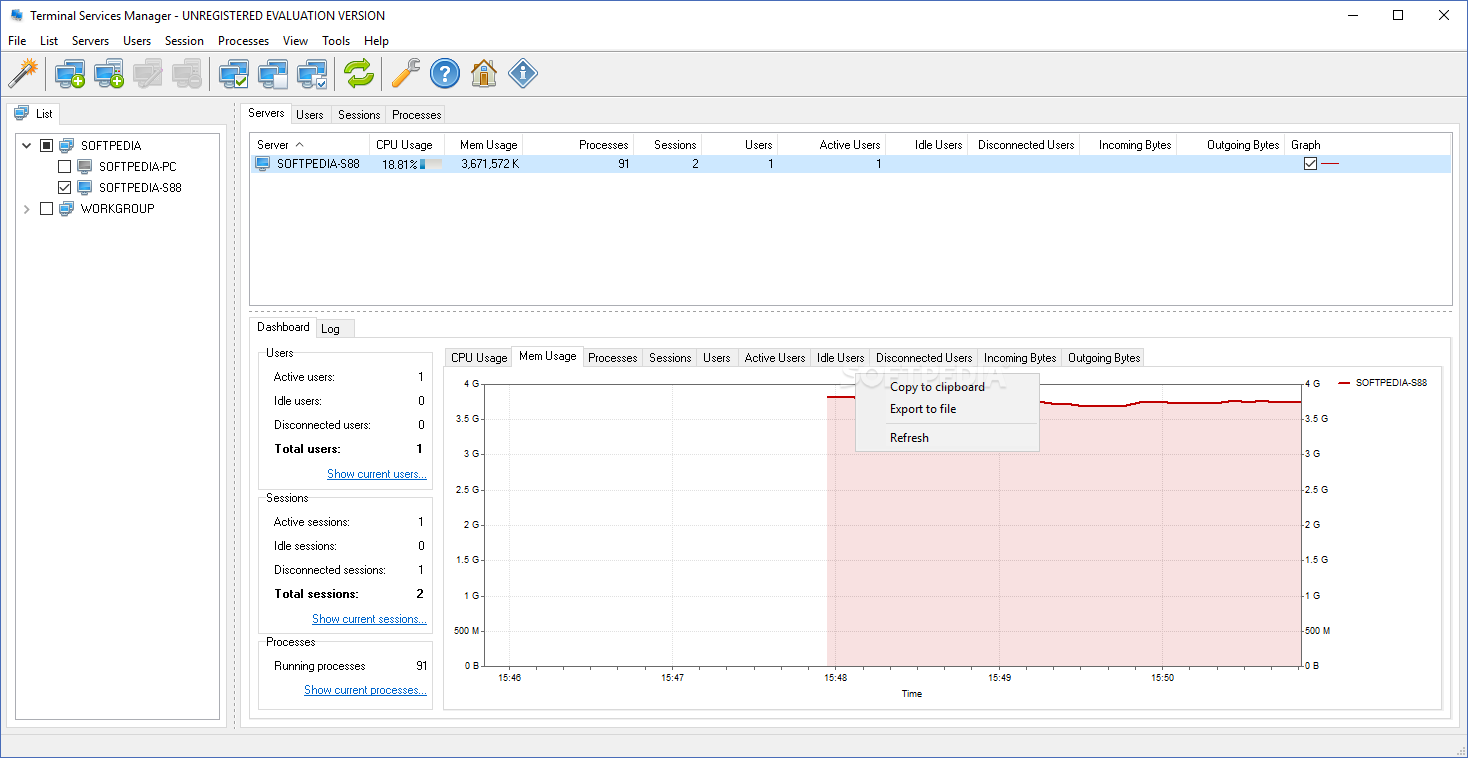Check the SOFTPEDIA-PC checkbox
The height and width of the screenshot is (758, 1468).
65,167
